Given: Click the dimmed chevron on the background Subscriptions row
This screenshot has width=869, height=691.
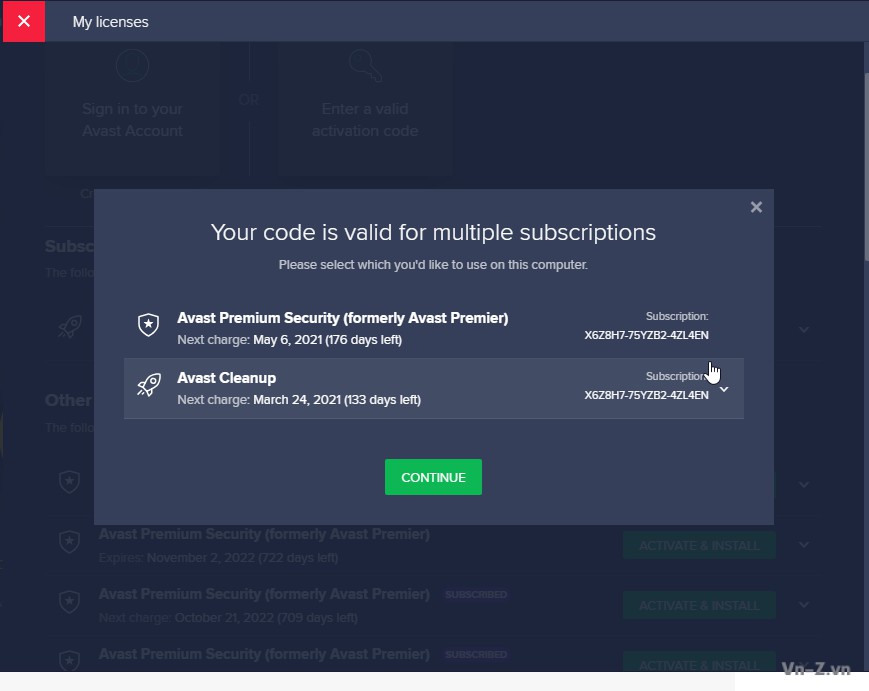Looking at the screenshot, I should (x=804, y=329).
